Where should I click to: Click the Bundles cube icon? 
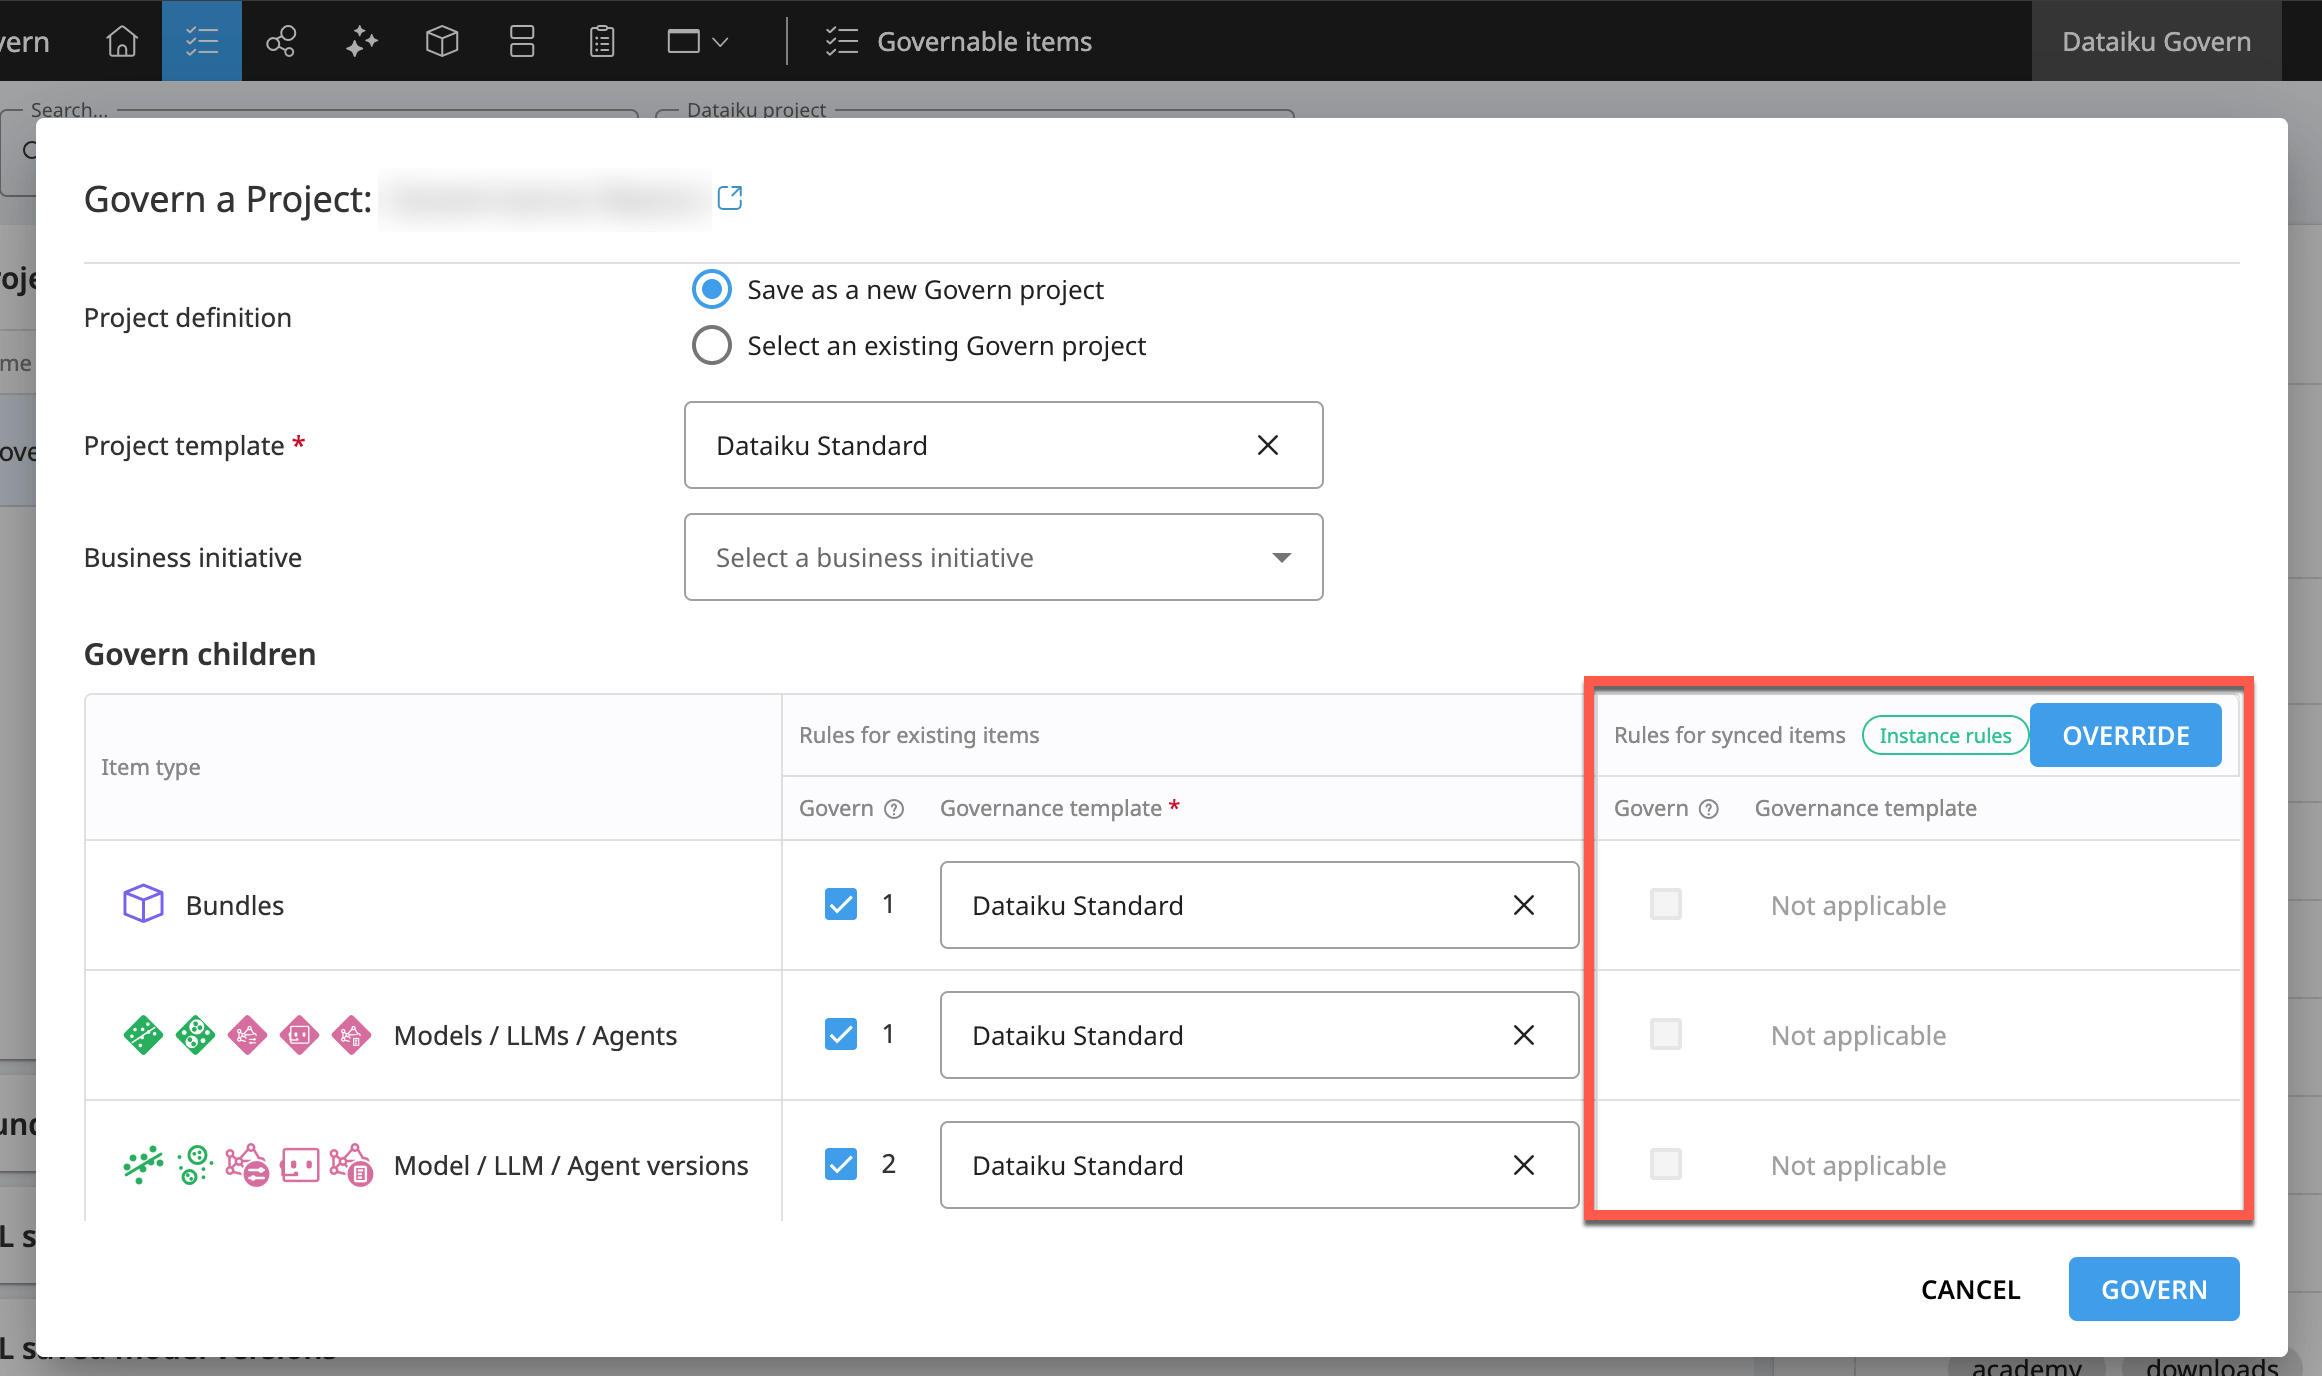click(143, 904)
